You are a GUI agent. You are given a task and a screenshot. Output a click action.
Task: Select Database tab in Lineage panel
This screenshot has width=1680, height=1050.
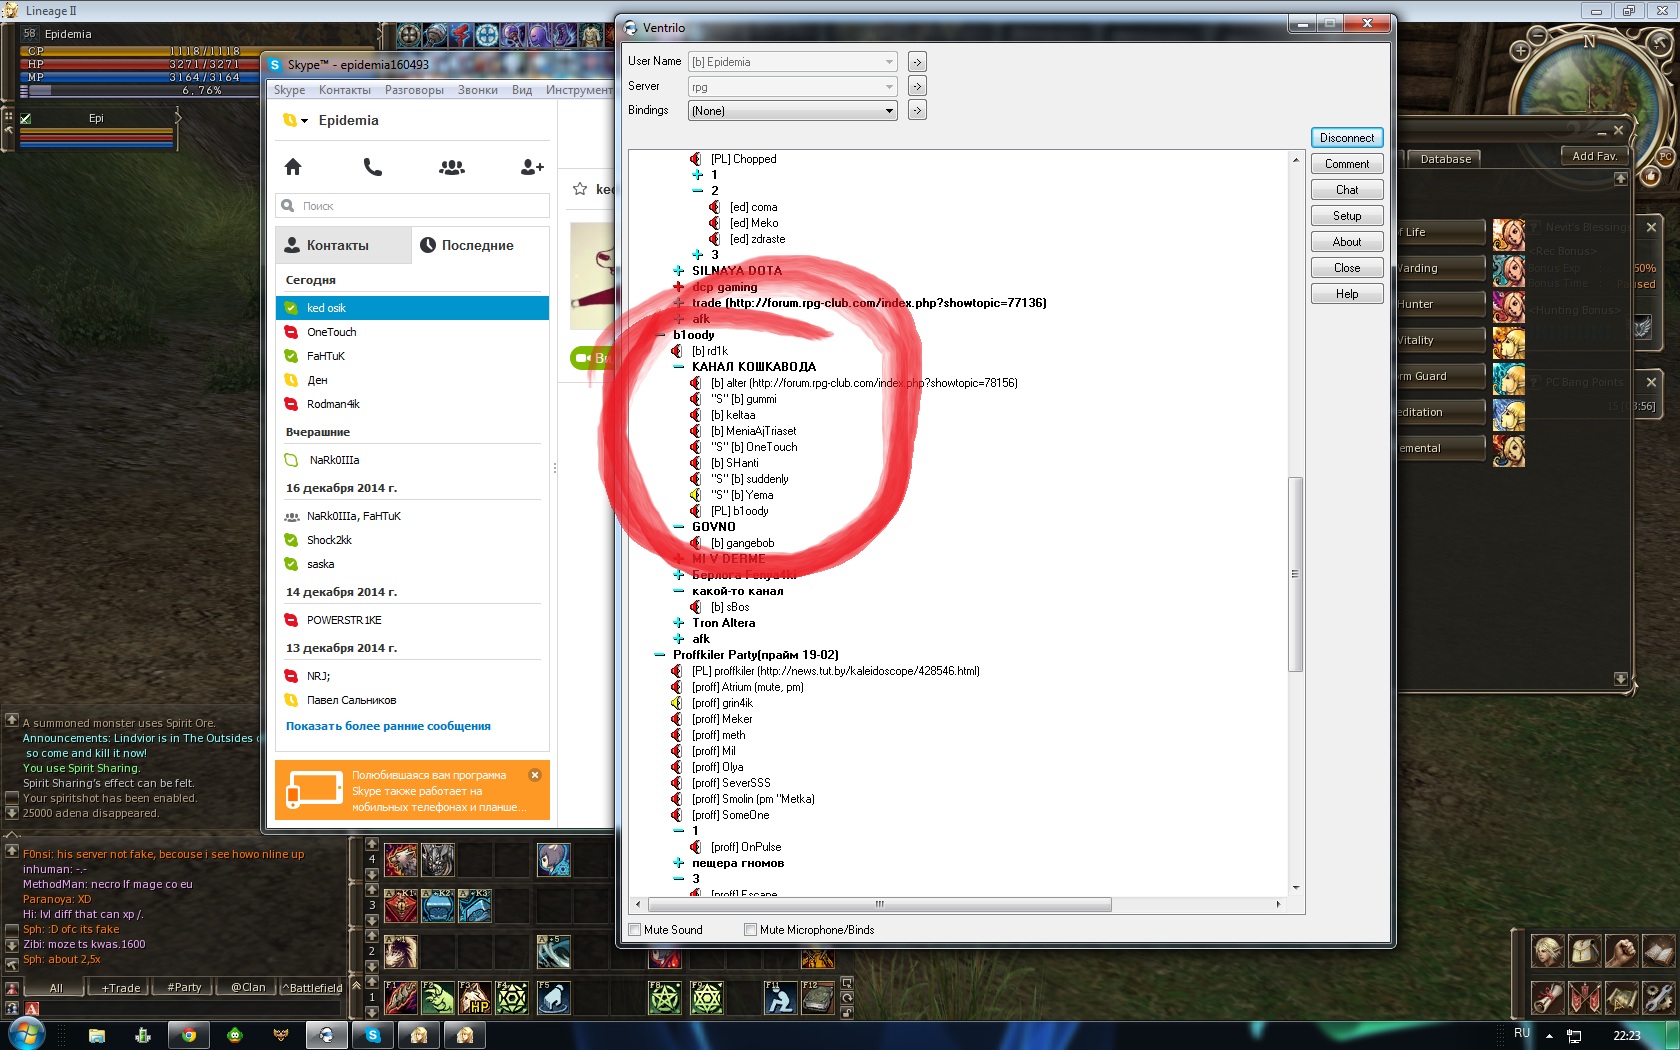click(1445, 159)
